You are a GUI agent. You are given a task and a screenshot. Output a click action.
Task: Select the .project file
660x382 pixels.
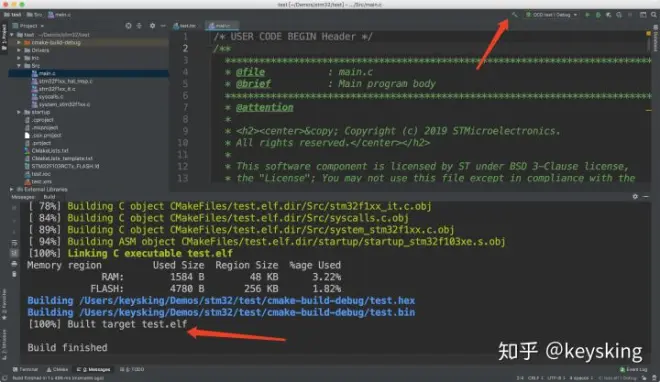[x=38, y=143]
